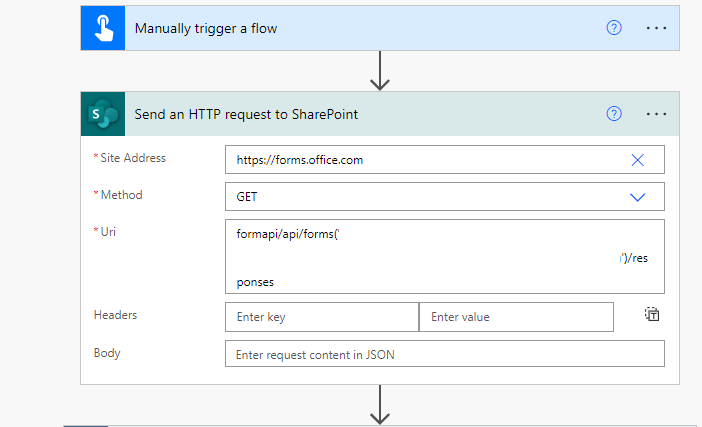Click arrow connector between trigger and action
702x427 pixels.
tap(379, 70)
